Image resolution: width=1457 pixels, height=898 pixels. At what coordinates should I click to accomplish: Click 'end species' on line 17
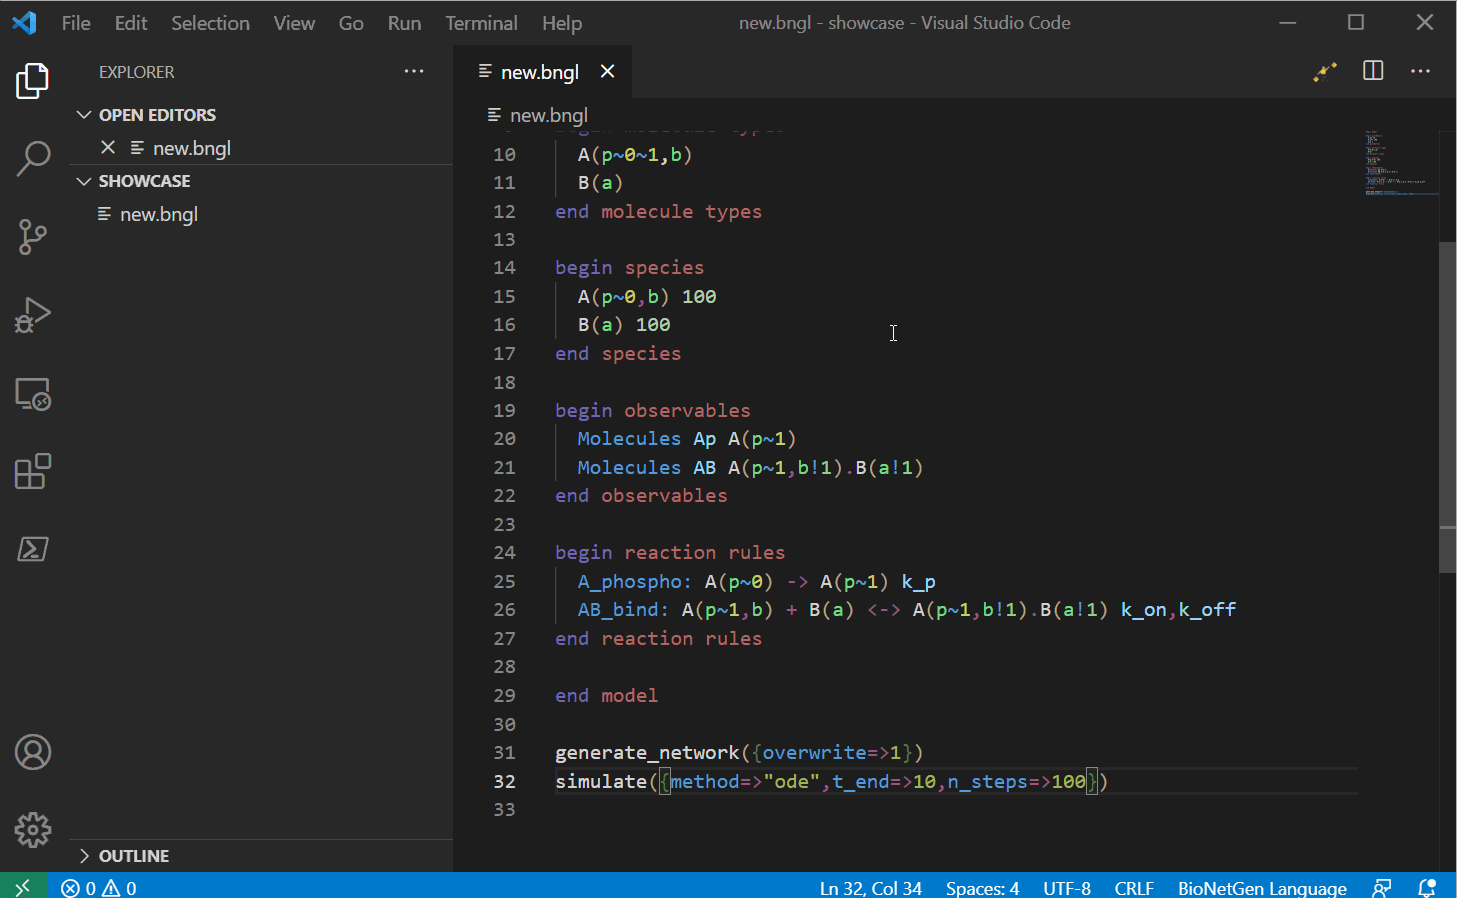[x=618, y=353]
